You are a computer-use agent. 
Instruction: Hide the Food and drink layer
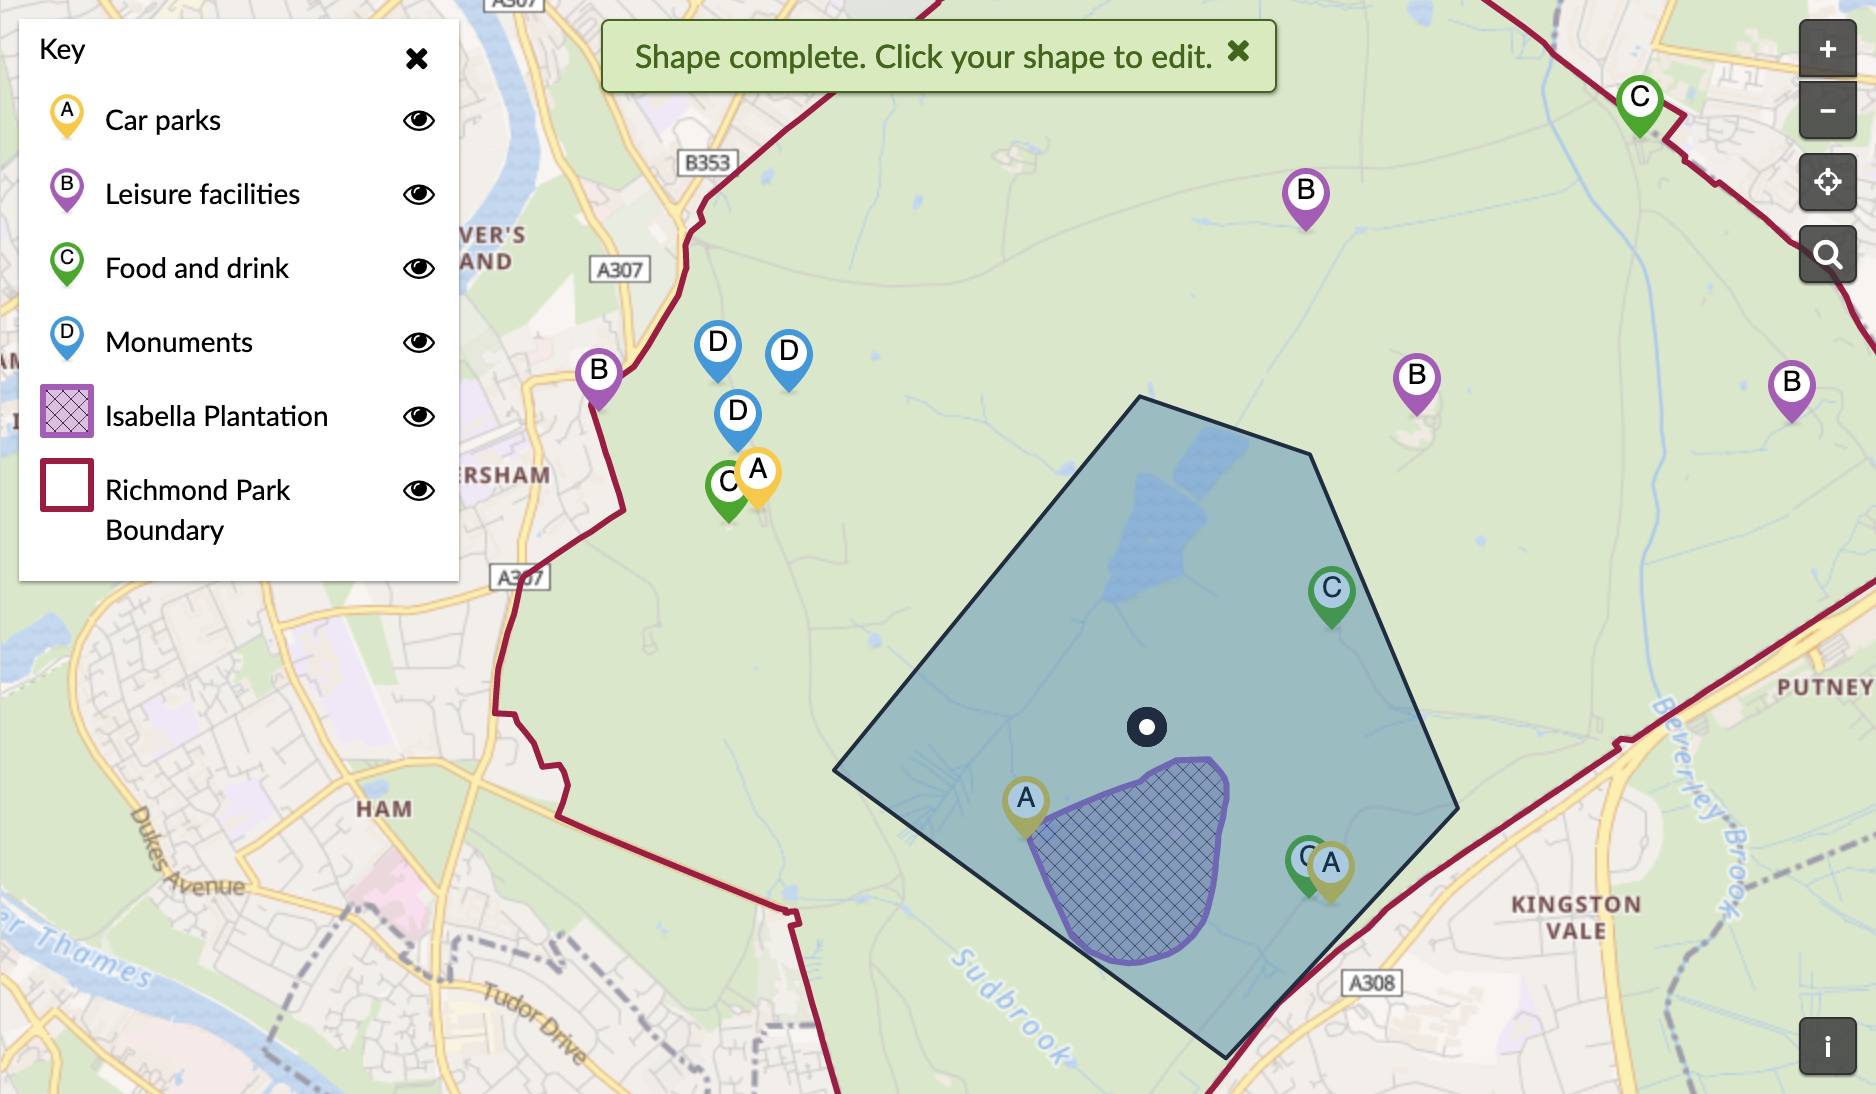(418, 268)
